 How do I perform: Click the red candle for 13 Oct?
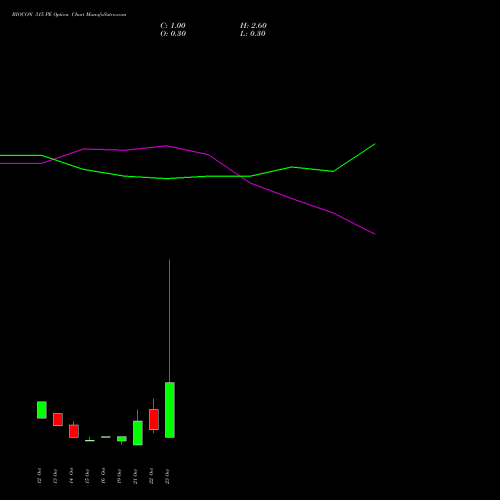tap(58, 419)
